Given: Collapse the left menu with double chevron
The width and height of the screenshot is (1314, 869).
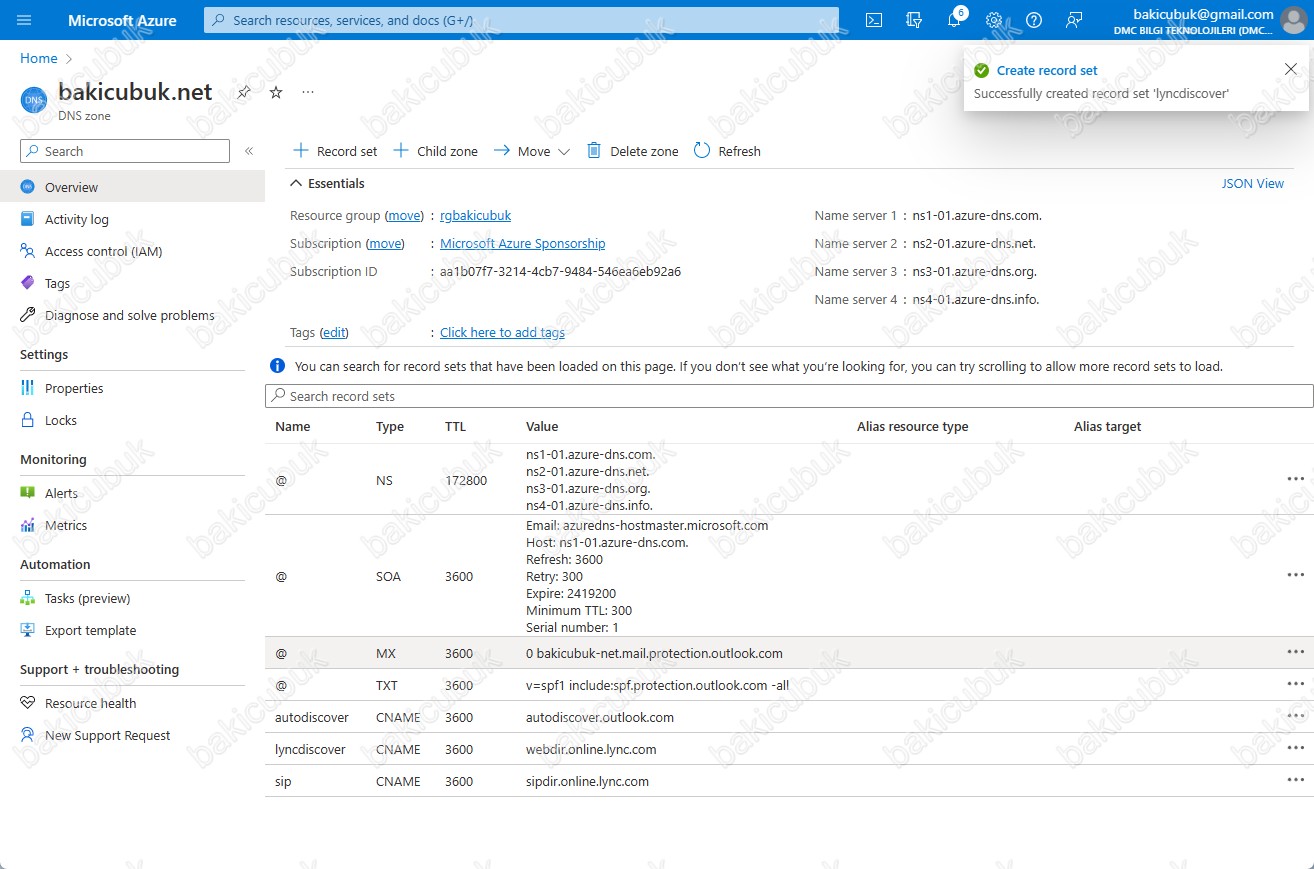Looking at the screenshot, I should [249, 151].
